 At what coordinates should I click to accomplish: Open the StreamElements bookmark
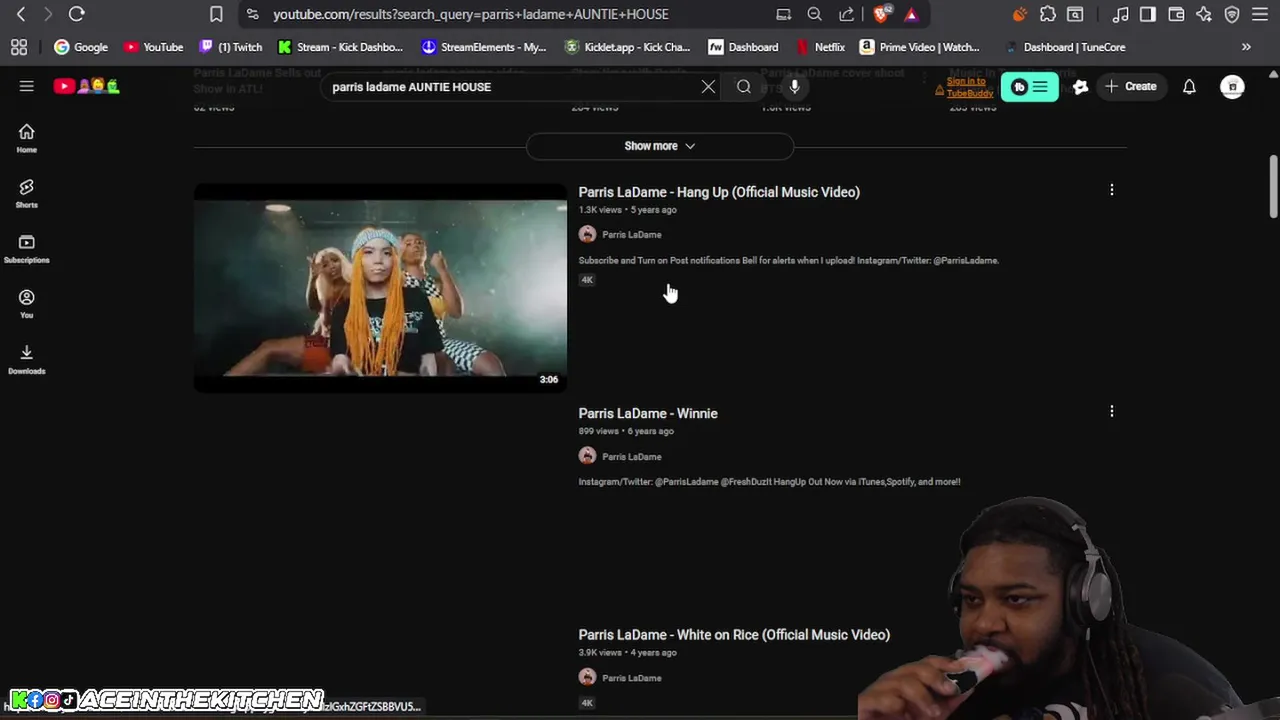tap(484, 47)
